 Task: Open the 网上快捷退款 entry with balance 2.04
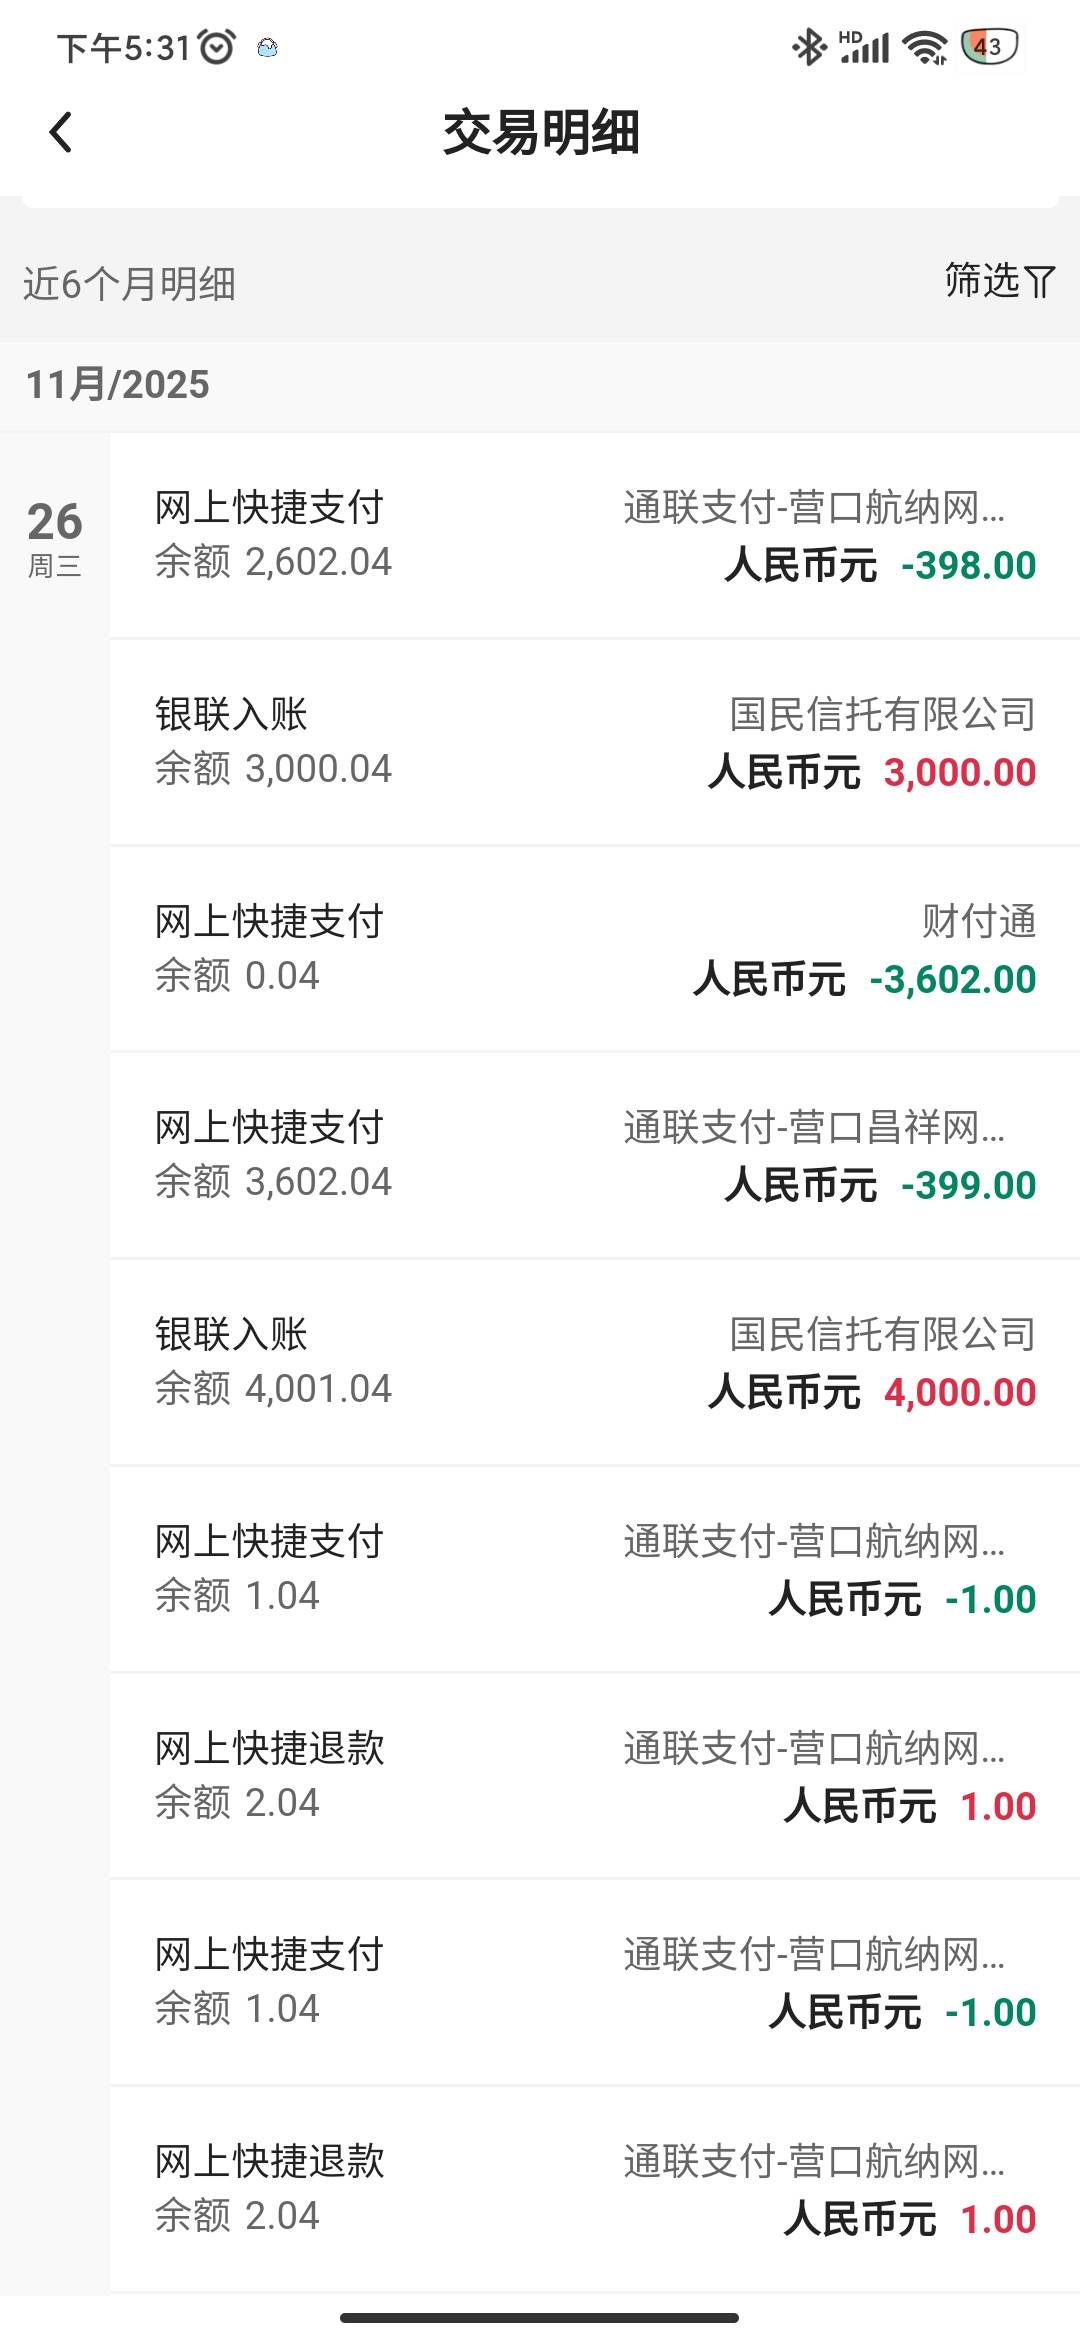point(594,1776)
